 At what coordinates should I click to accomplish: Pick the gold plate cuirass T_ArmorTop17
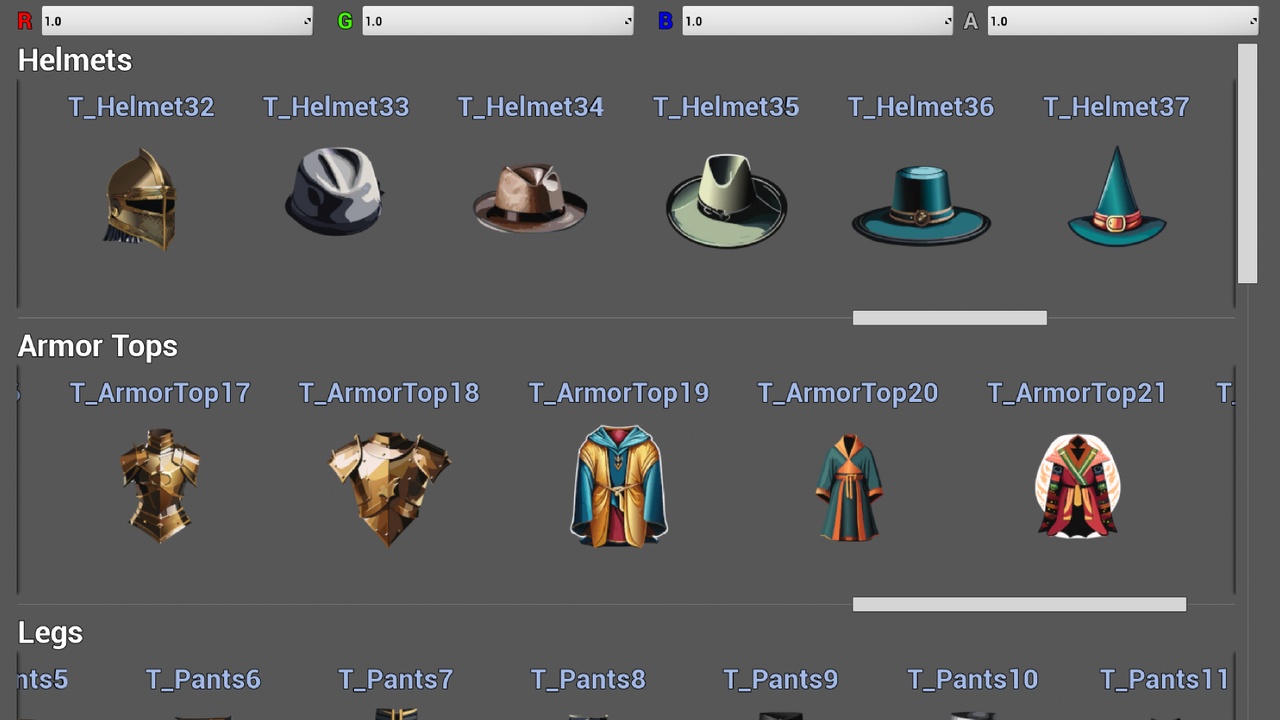click(160, 486)
